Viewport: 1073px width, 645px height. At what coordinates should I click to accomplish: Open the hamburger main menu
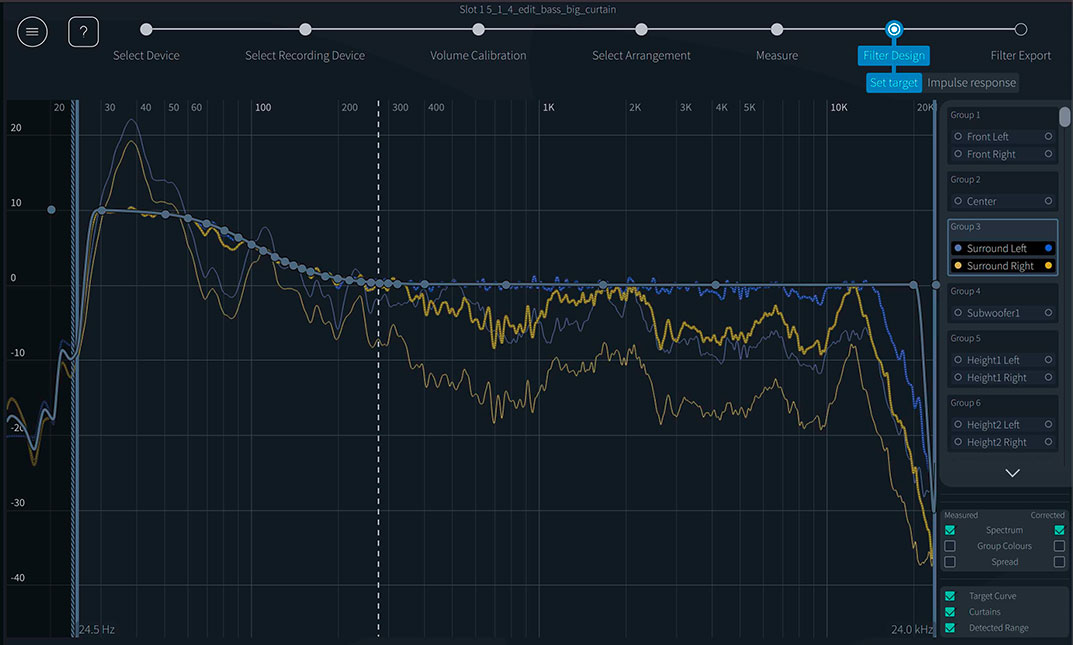[32, 32]
